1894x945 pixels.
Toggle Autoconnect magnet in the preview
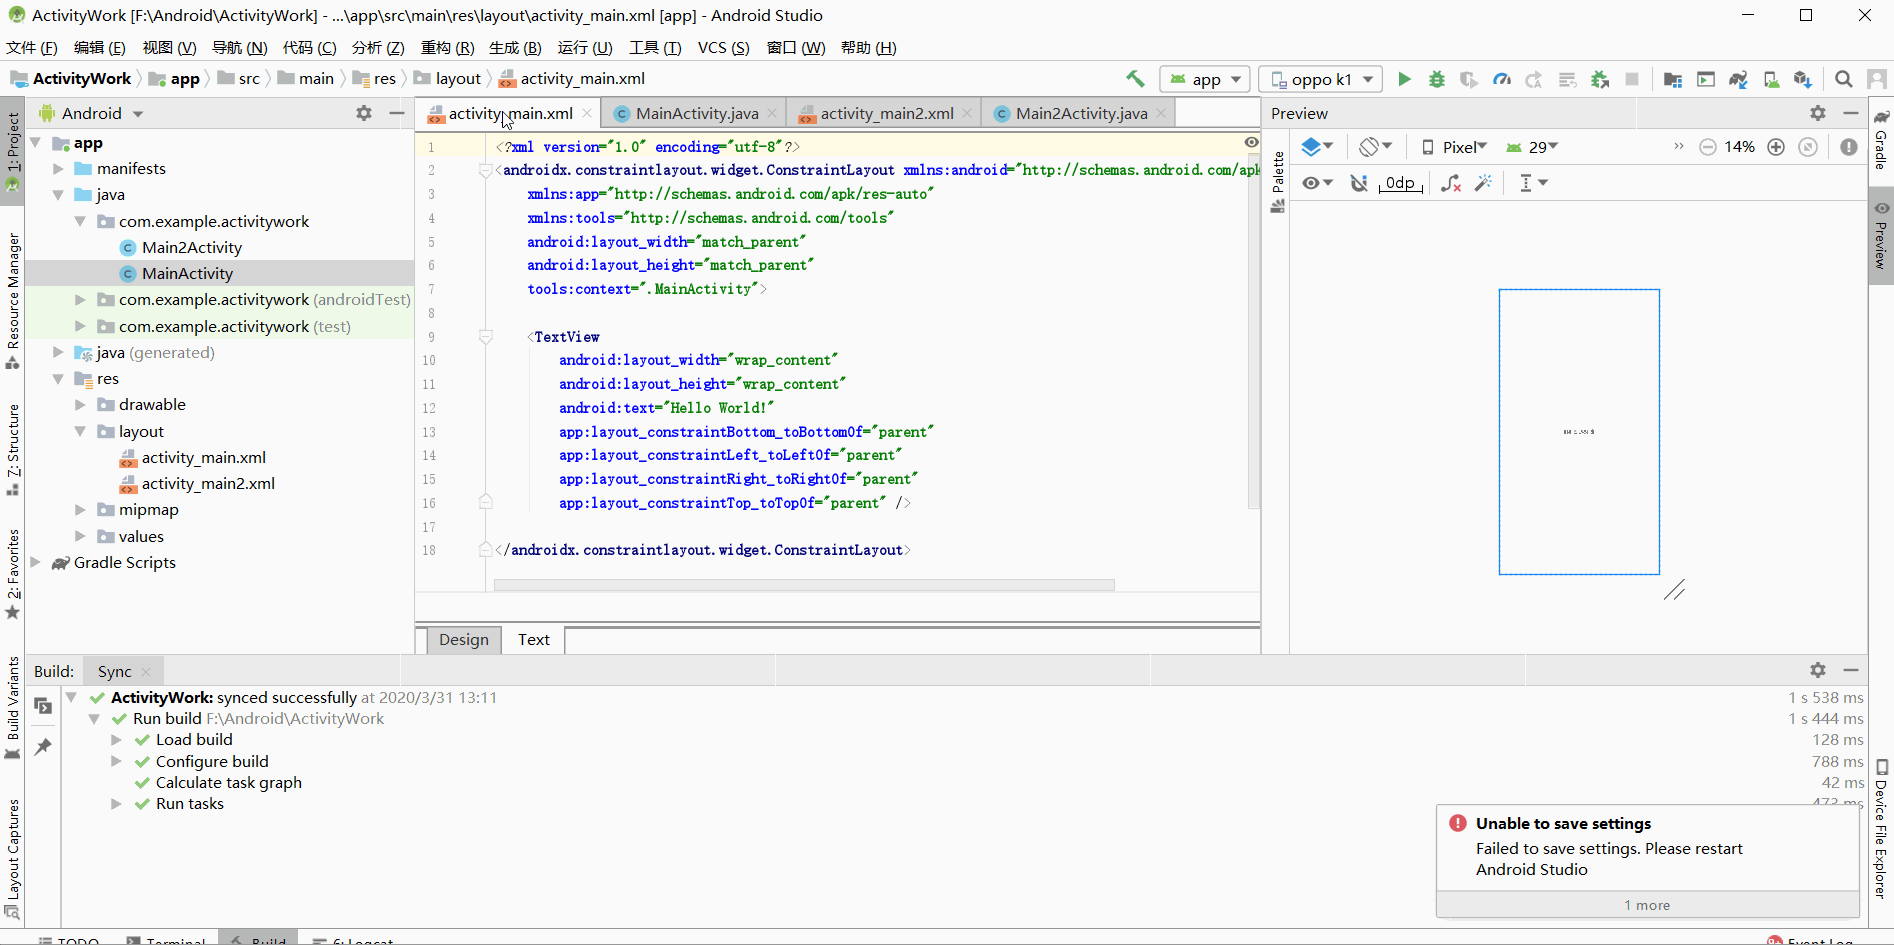(x=1358, y=183)
